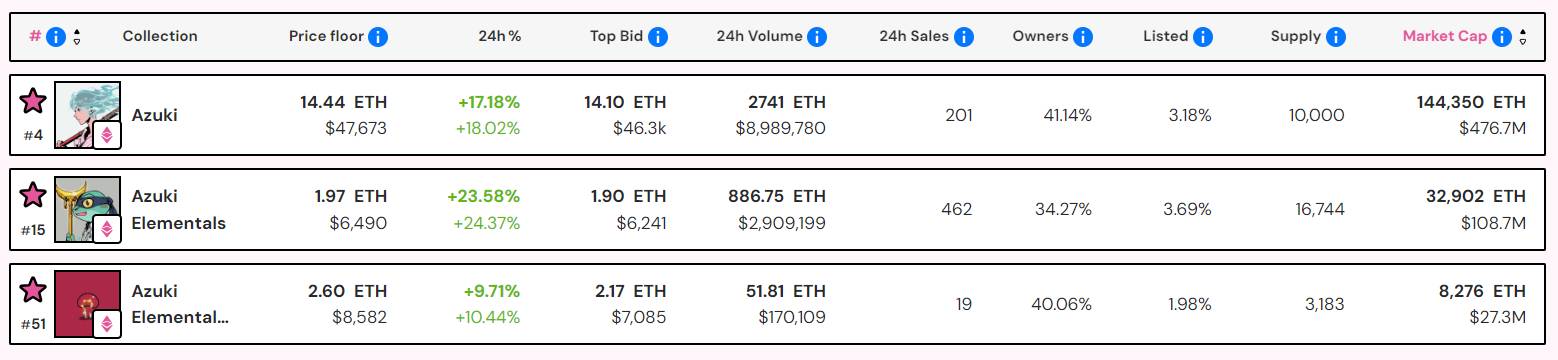The image size is (1558, 360).
Task: Click the Azuki collection thumbnail image
Action: coord(87,115)
